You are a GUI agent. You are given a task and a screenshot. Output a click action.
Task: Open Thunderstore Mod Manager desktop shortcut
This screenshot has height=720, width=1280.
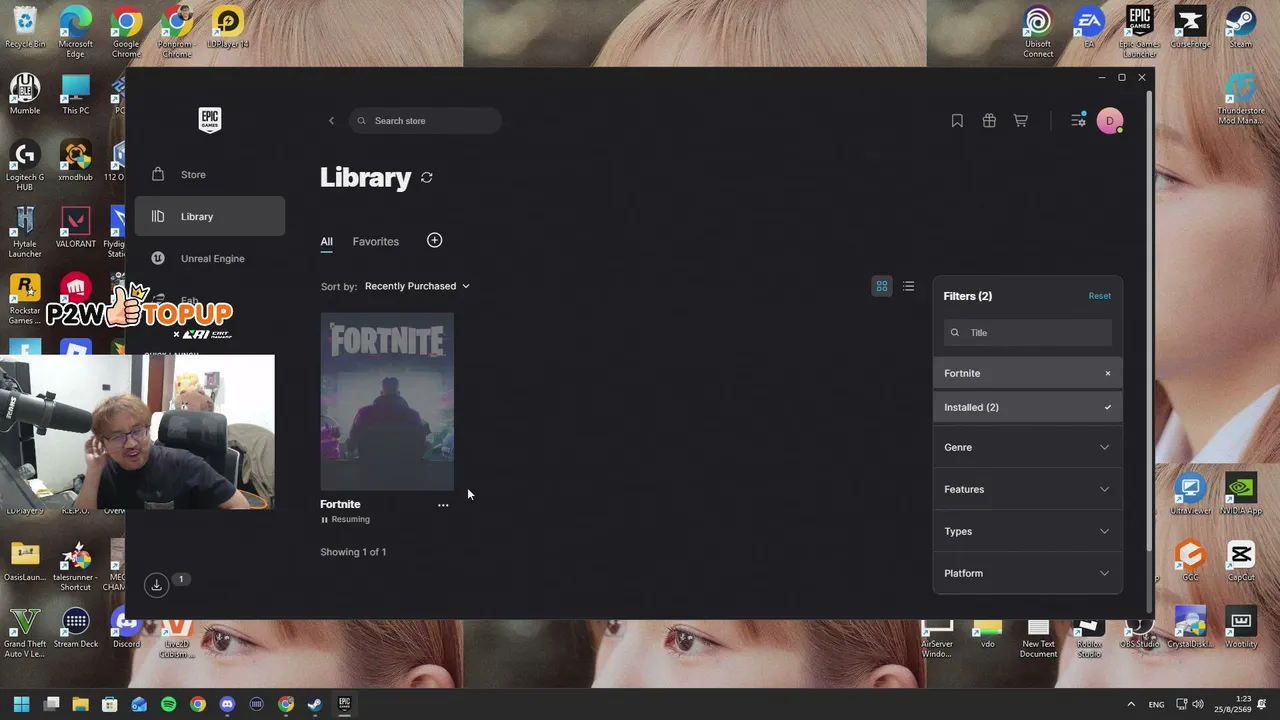1241,99
